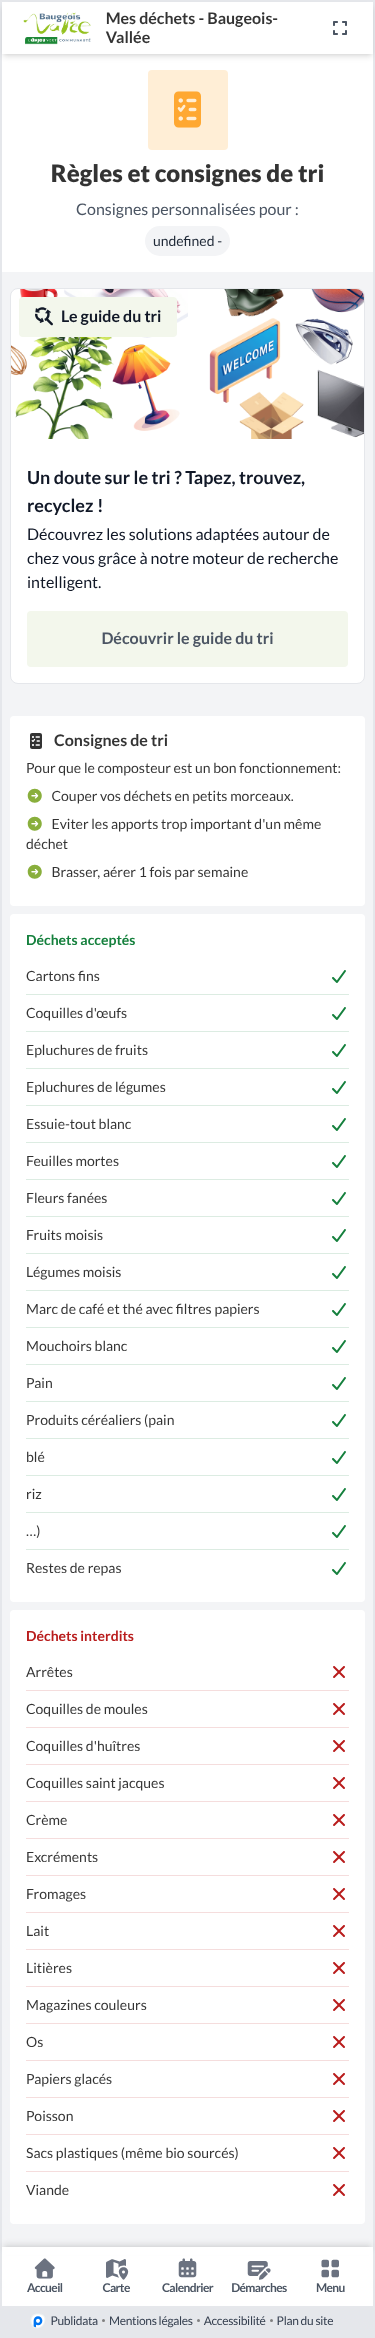Click green checkmark beside Restes de repas
The image size is (375, 2338).
click(339, 1568)
